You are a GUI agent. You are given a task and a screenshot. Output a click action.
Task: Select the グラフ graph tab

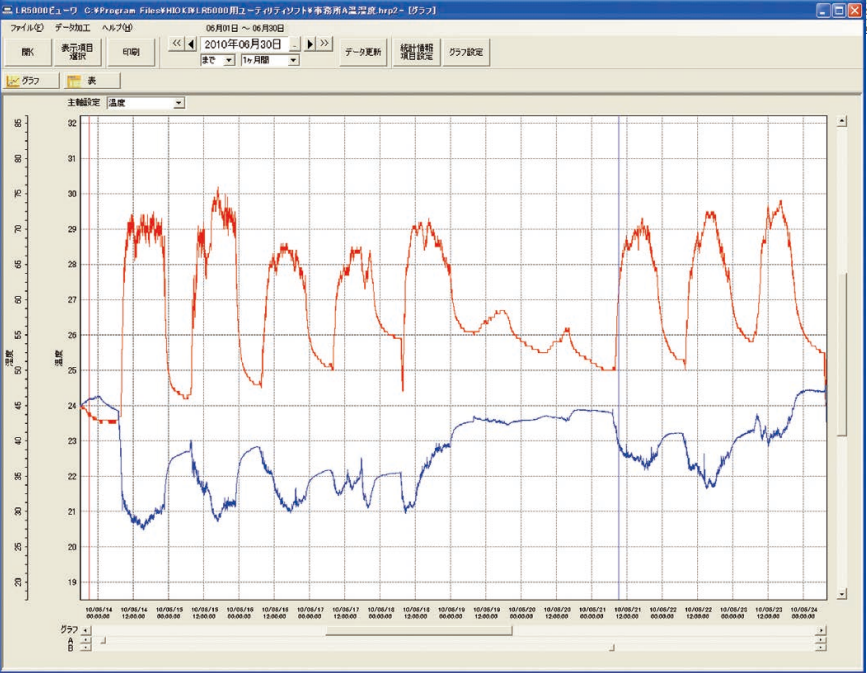click(x=30, y=81)
